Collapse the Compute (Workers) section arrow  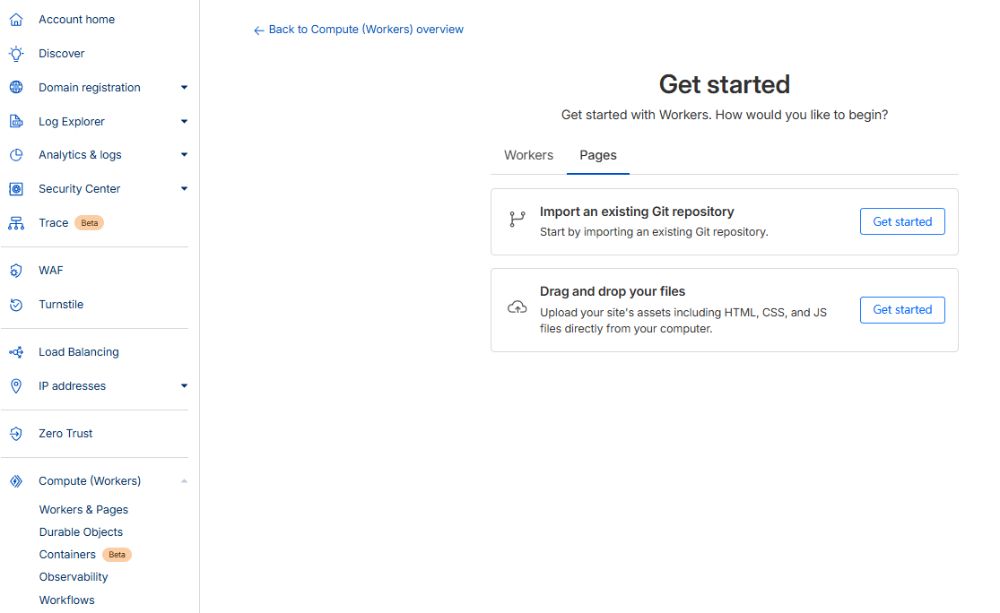point(184,481)
